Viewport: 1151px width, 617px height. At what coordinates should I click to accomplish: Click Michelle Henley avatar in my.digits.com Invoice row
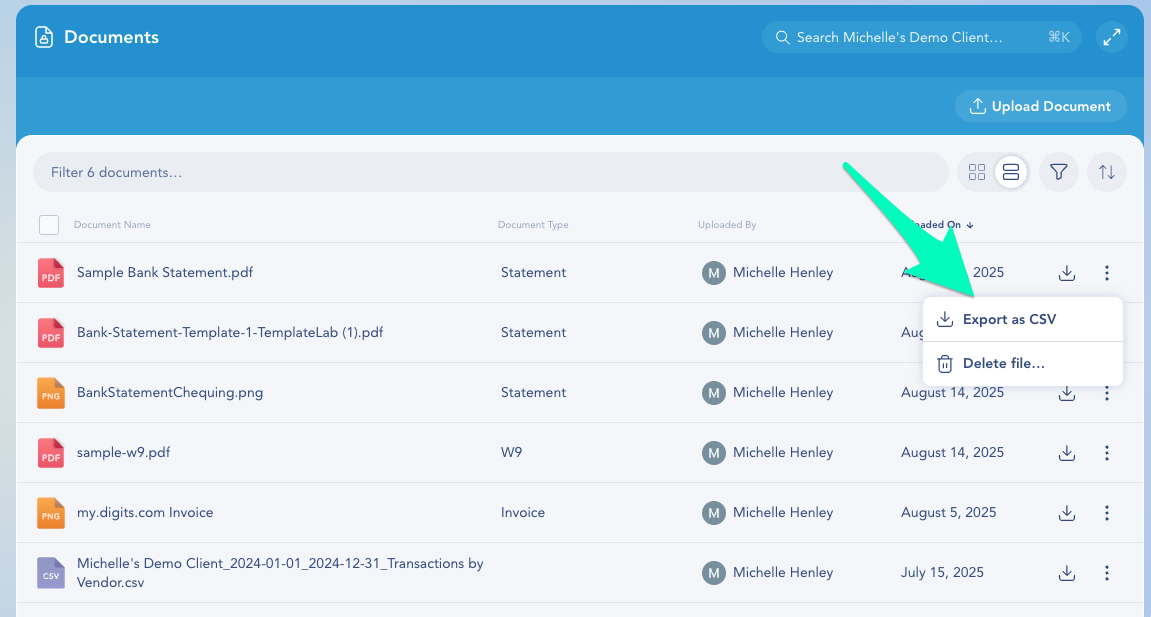click(x=714, y=513)
